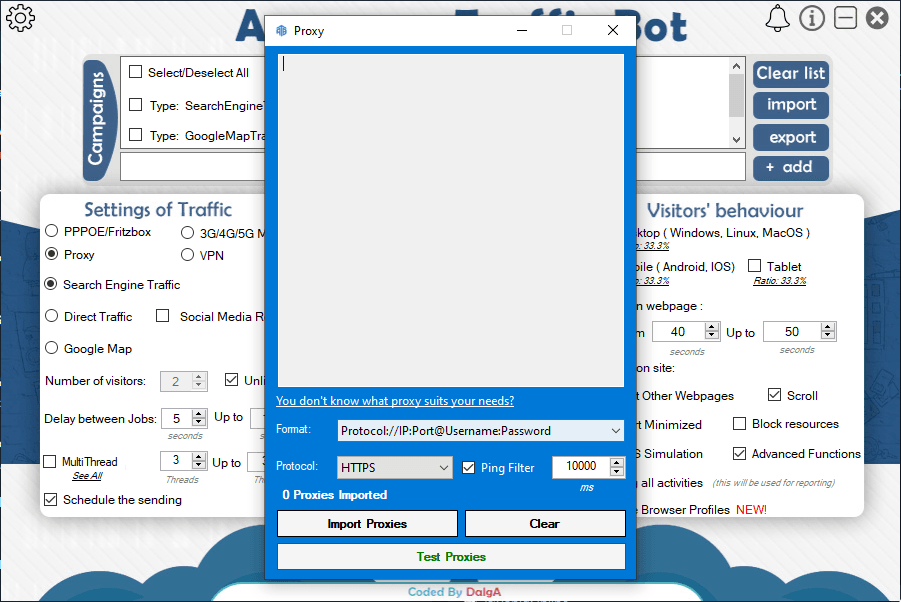Screen dimensions: 901x602
Task: Click the Proxy dialog title icon
Action: pyautogui.click(x=282, y=31)
